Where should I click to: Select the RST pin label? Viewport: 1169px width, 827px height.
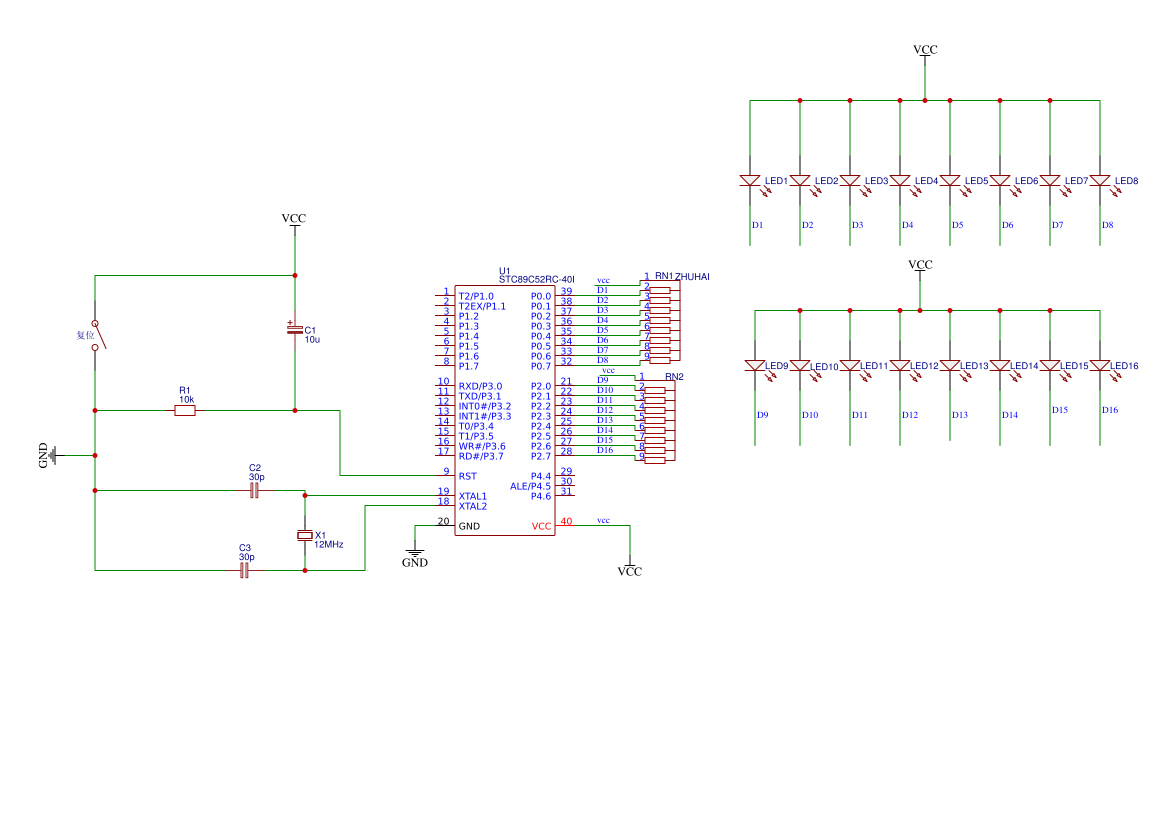coord(467,476)
